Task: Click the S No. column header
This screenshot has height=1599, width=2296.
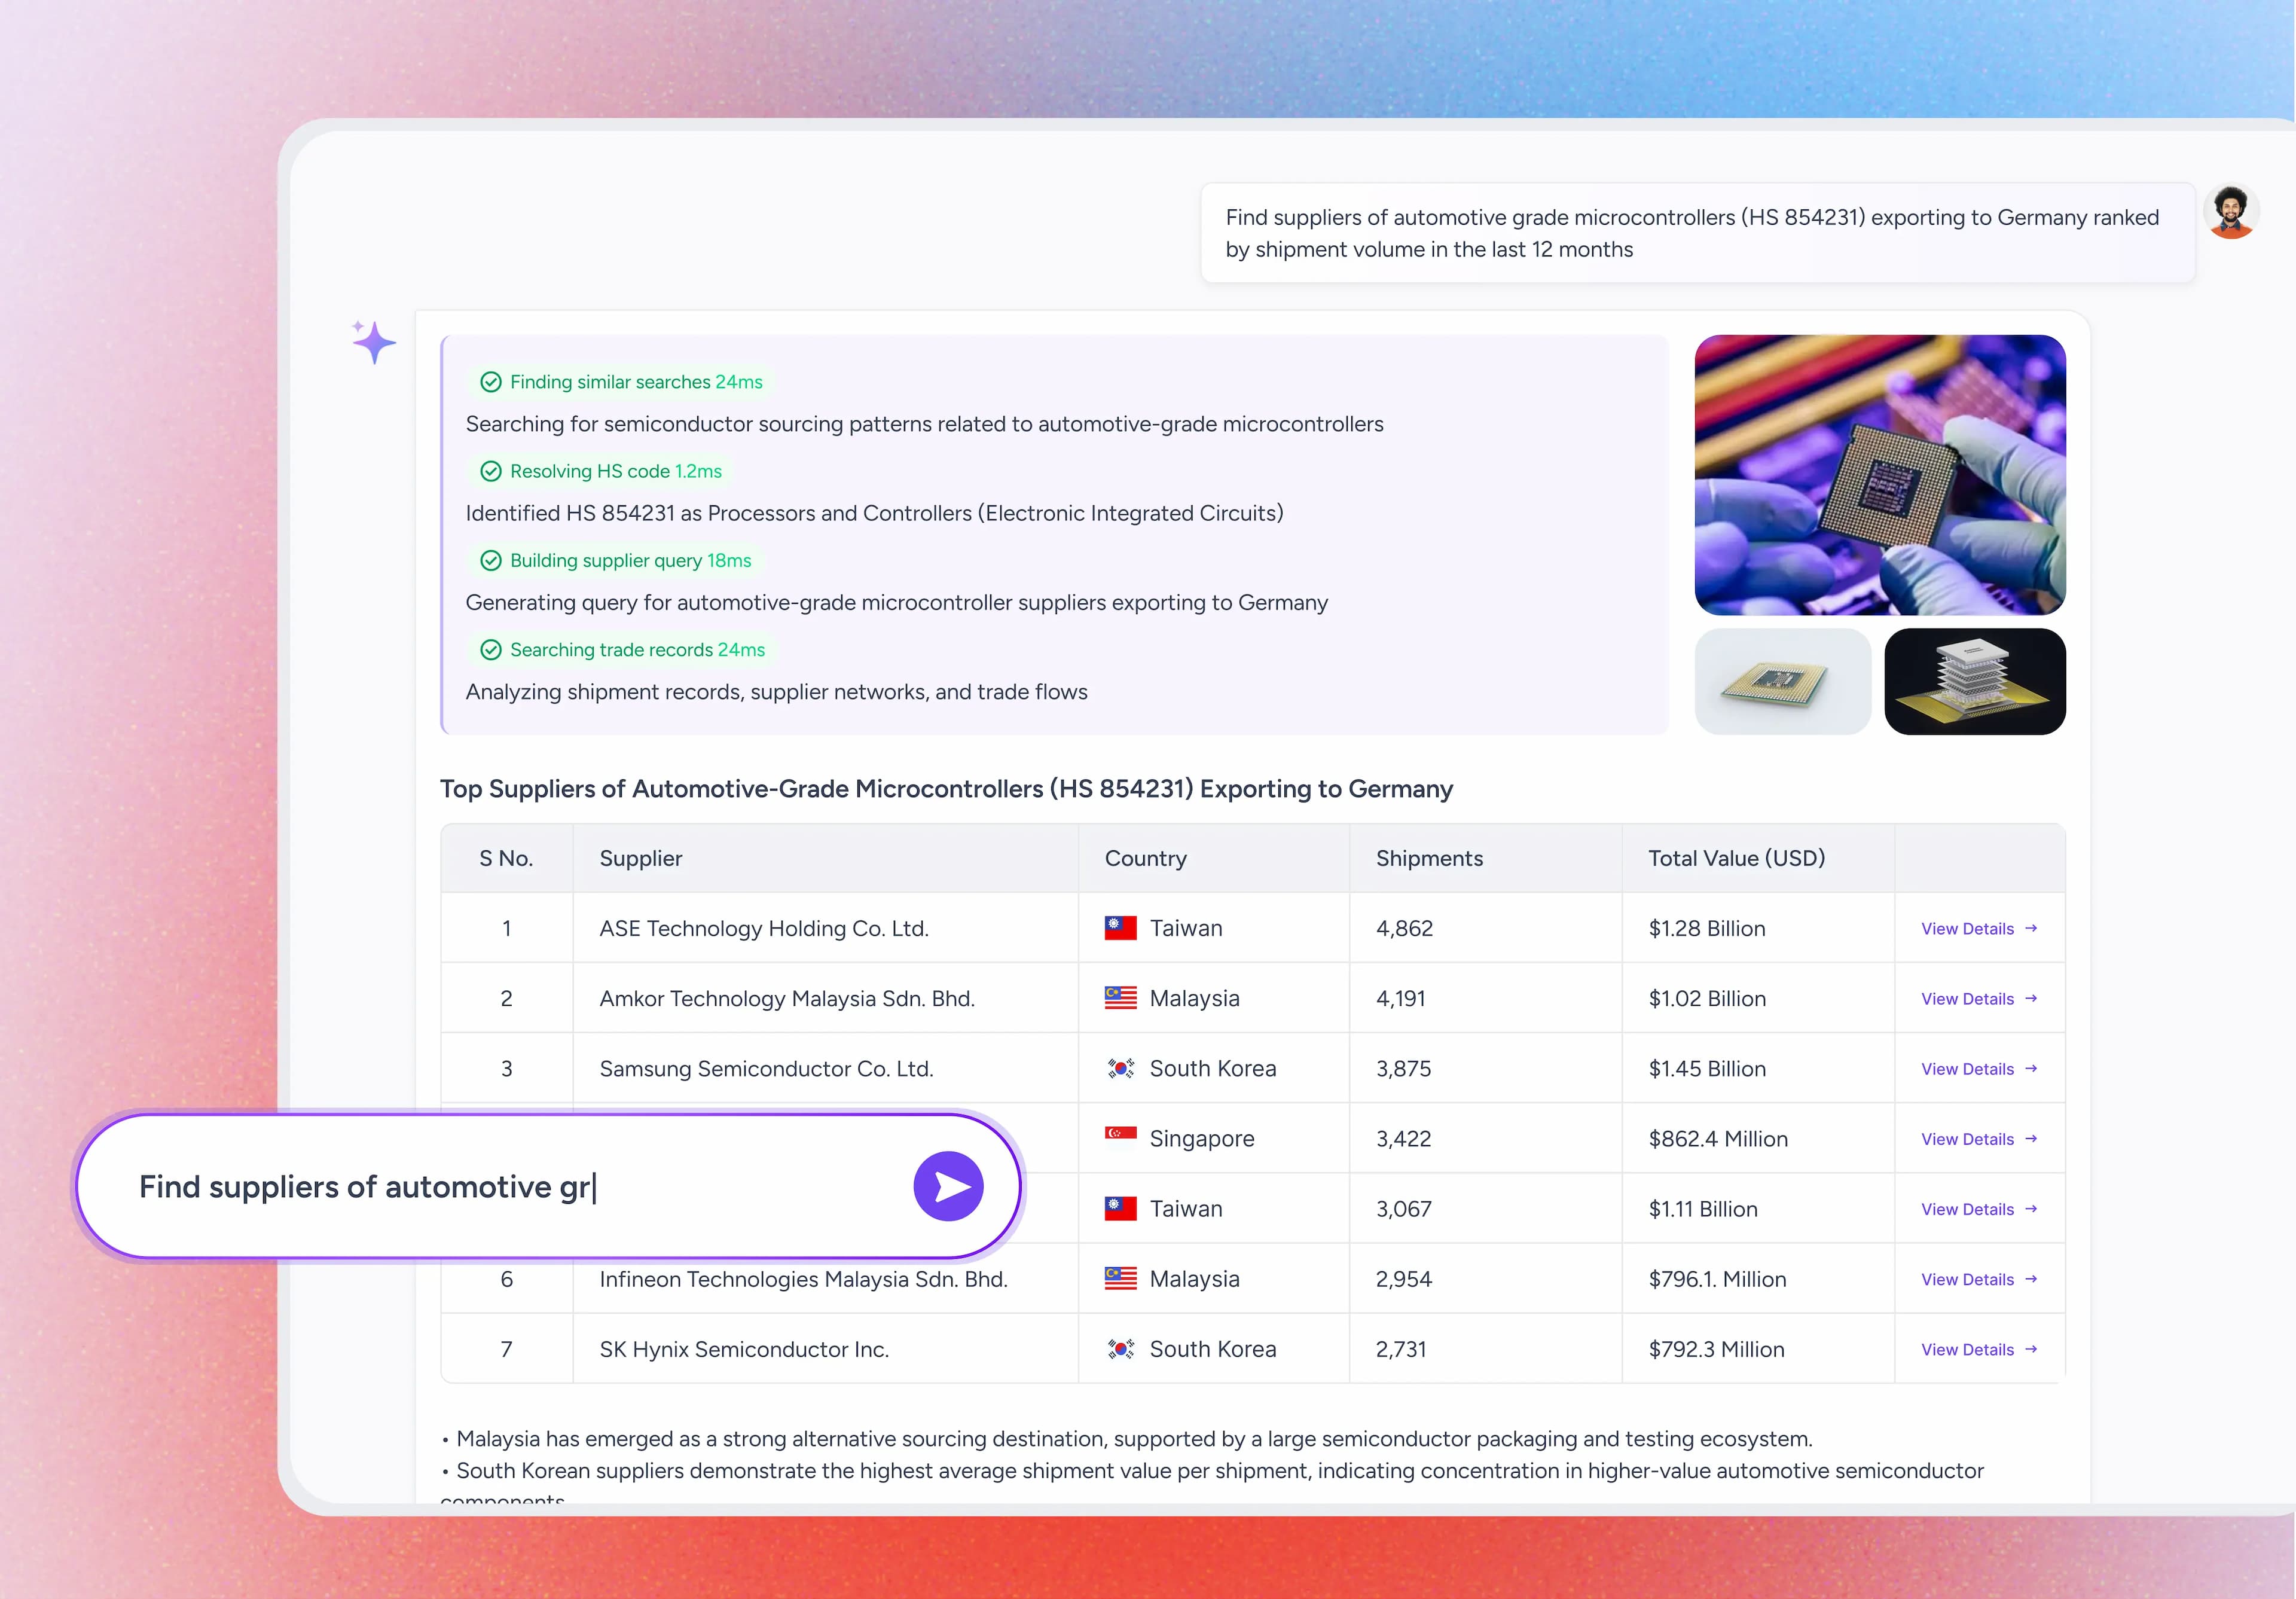Action: click(x=506, y=858)
